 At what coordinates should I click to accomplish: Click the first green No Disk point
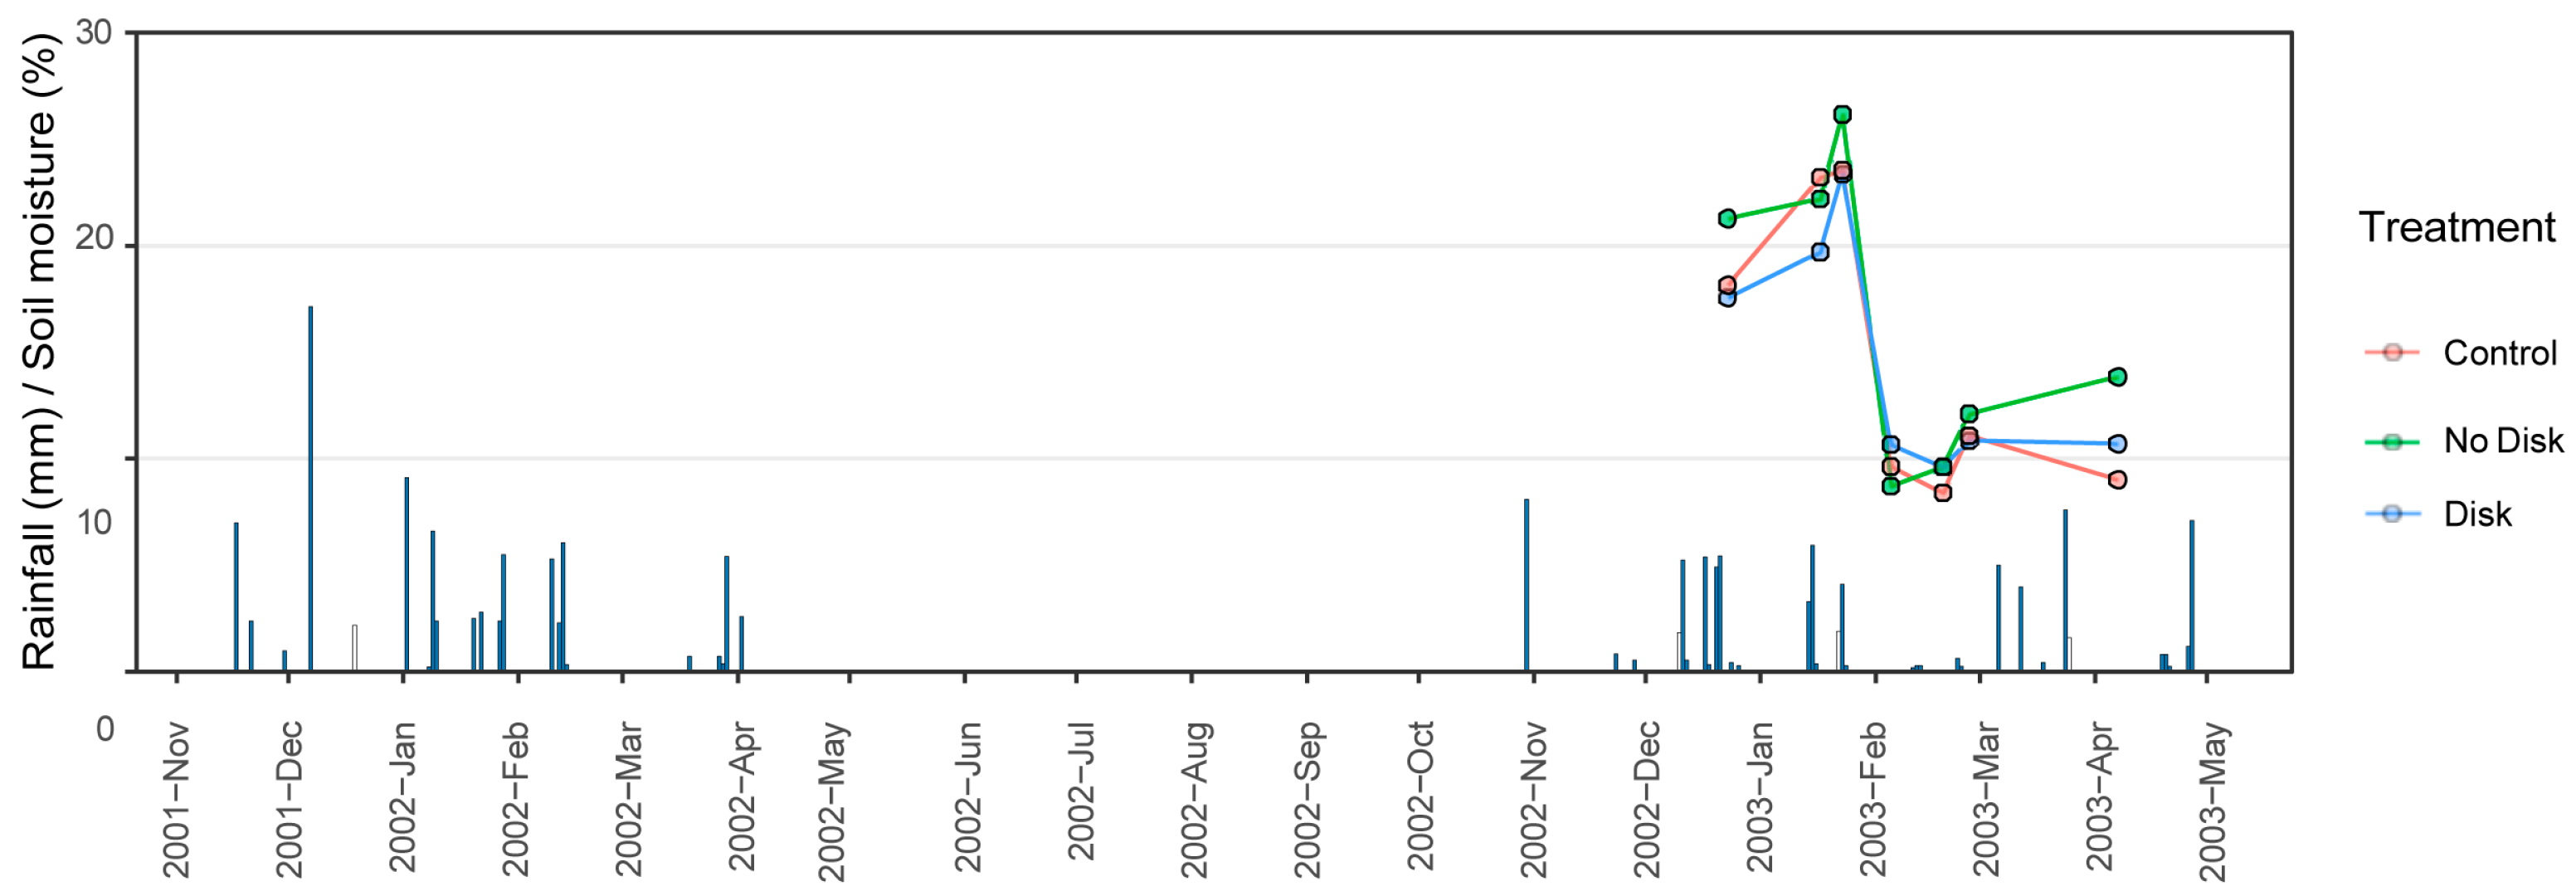pos(1727,219)
